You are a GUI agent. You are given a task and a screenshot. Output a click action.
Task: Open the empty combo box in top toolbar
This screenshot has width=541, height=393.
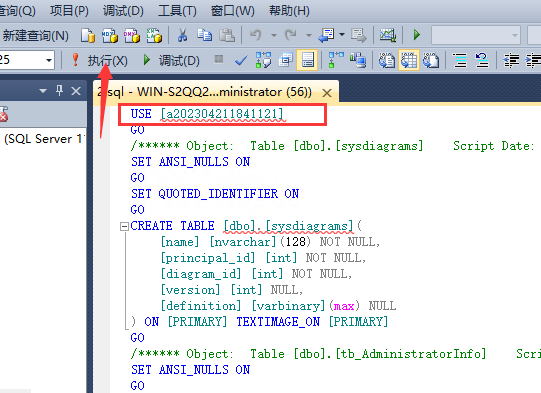coord(476,35)
